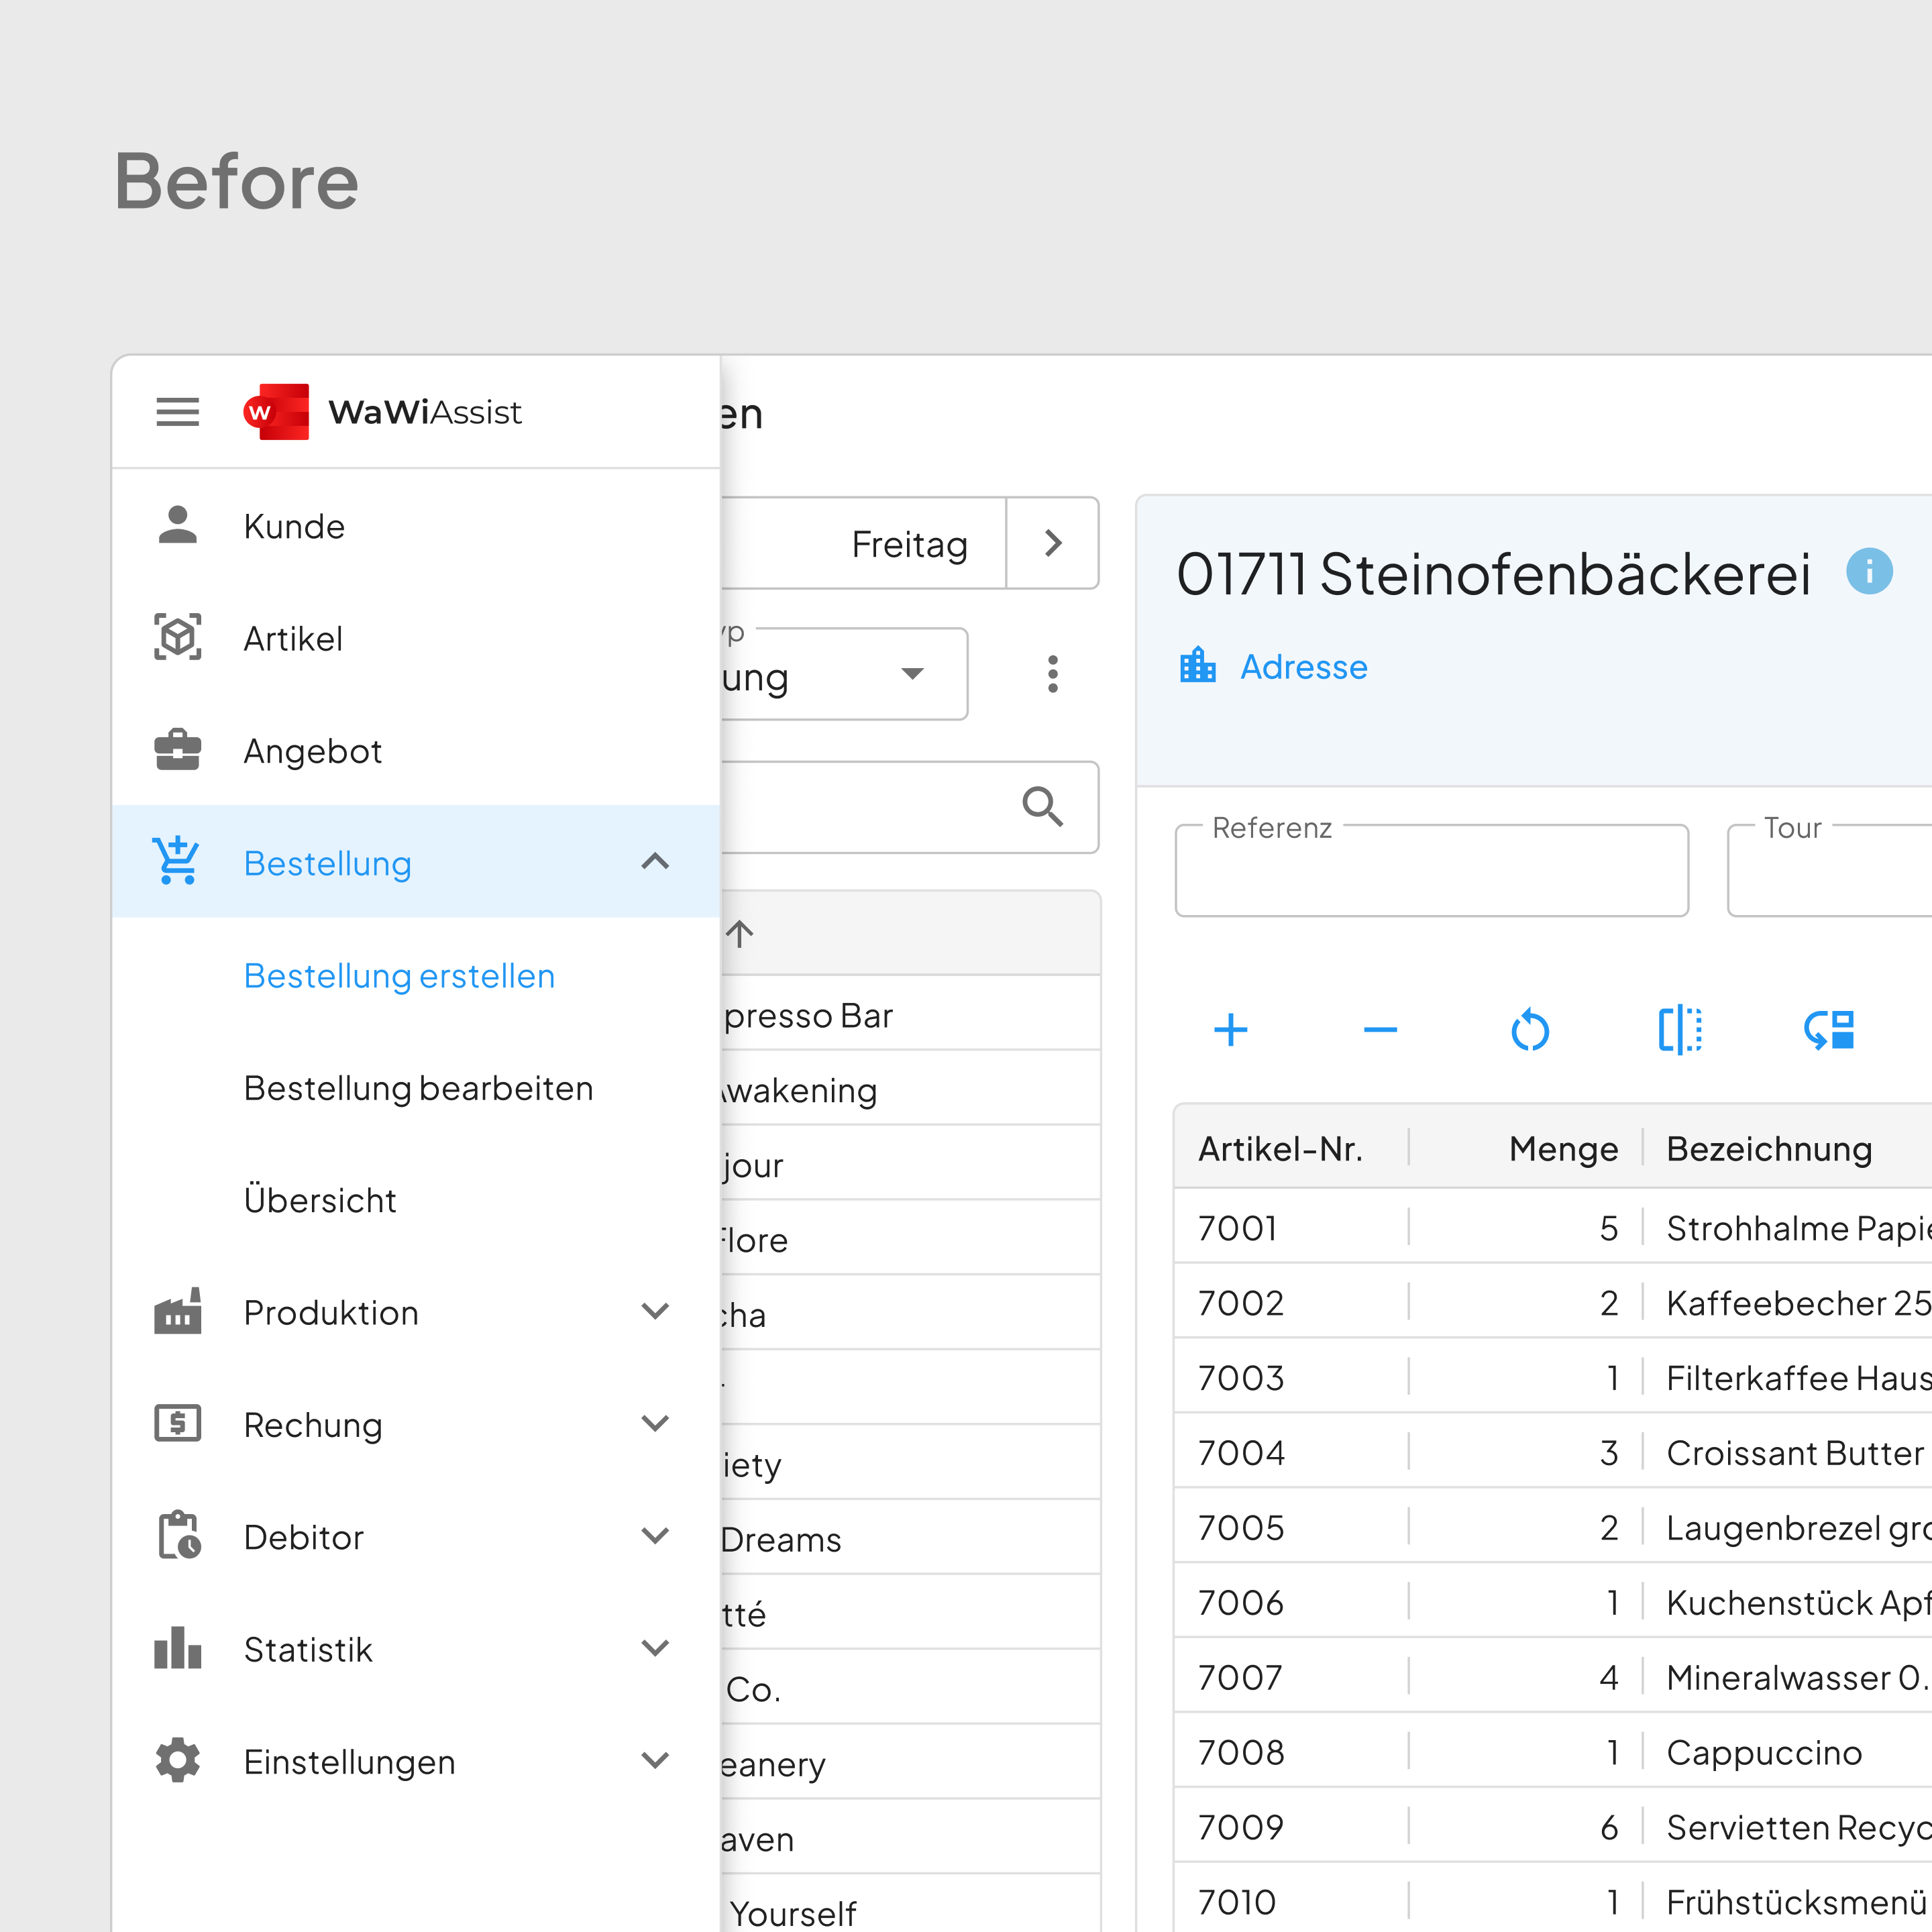Select the Kaffeebecher row description
Viewport: 1932px width, 1932px height.
(1799, 1303)
